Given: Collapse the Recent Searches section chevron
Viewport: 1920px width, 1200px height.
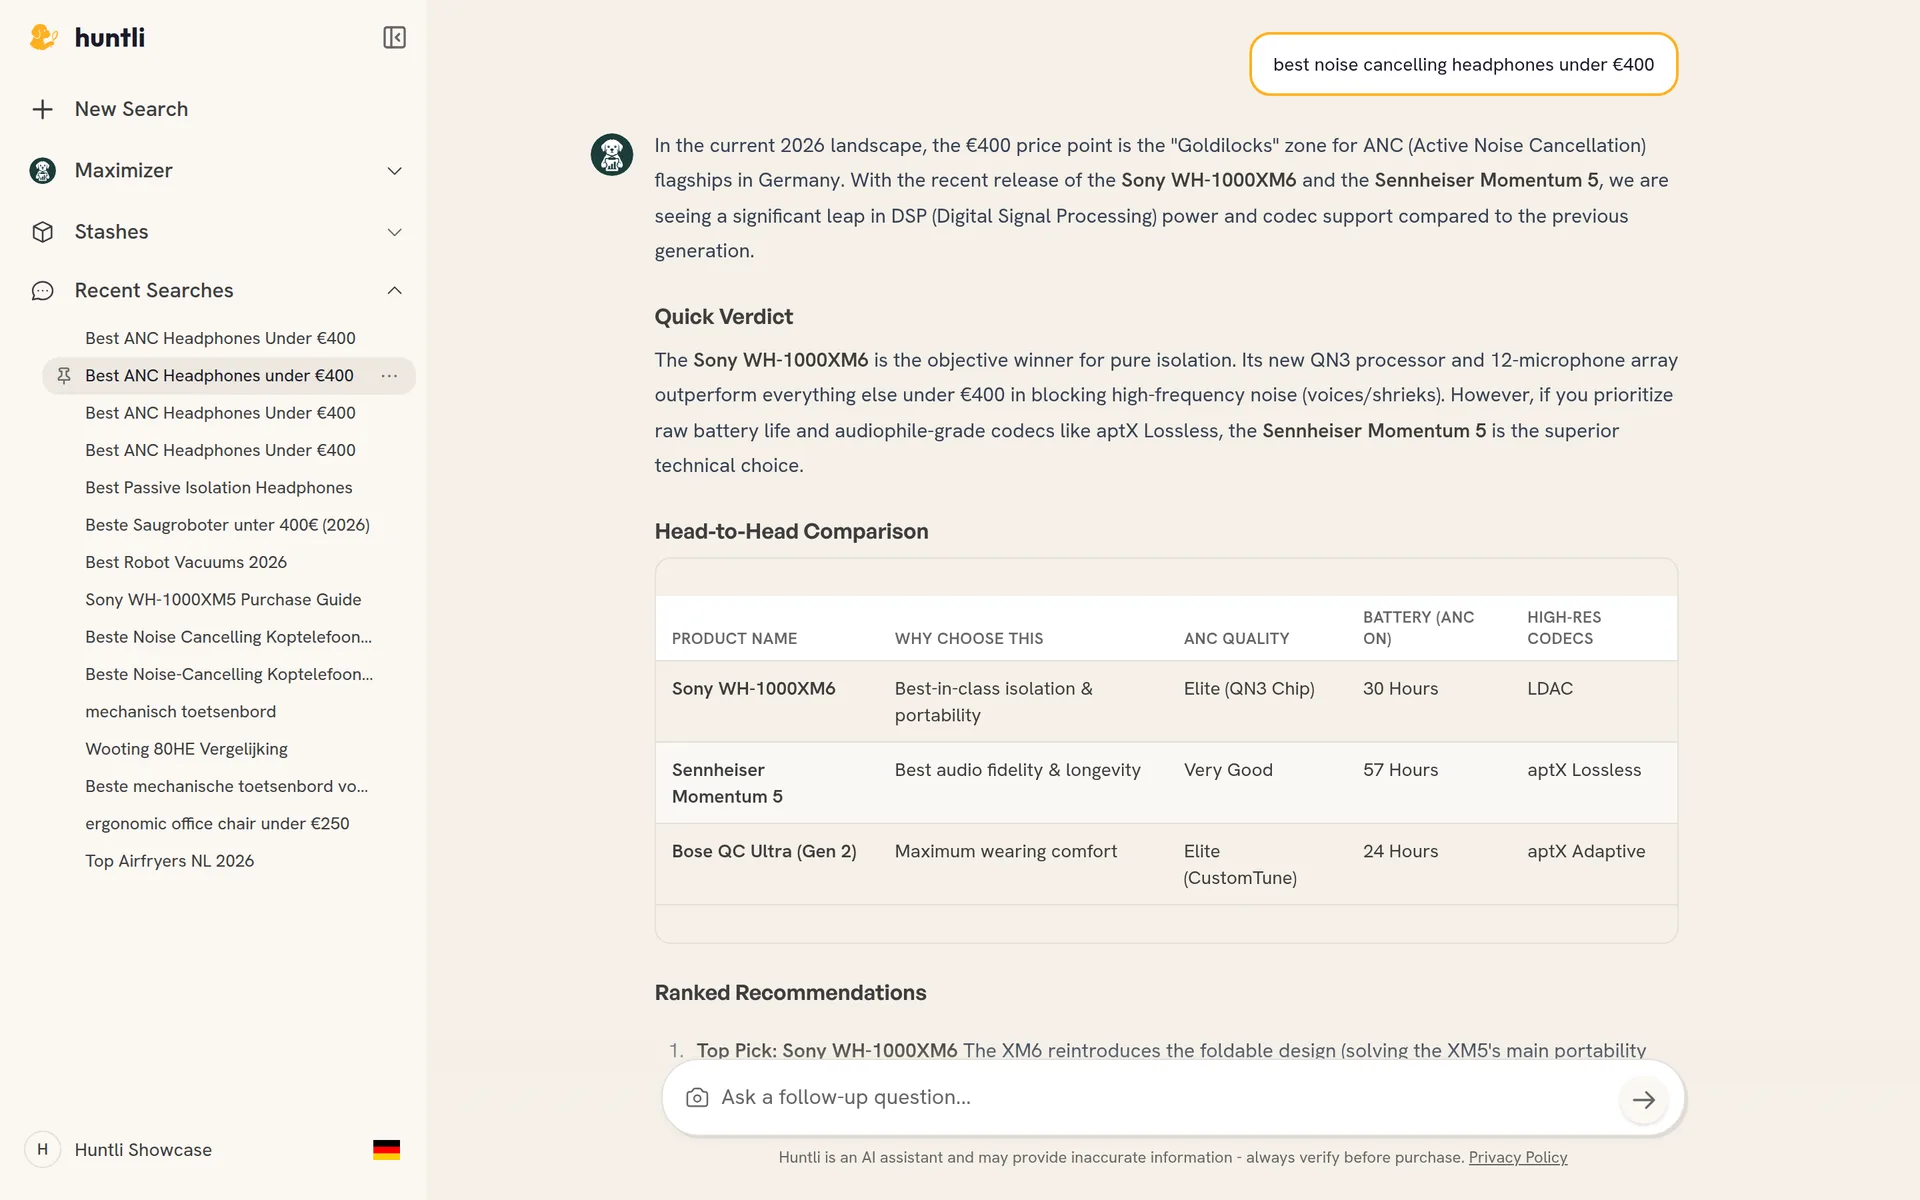Looking at the screenshot, I should [395, 291].
